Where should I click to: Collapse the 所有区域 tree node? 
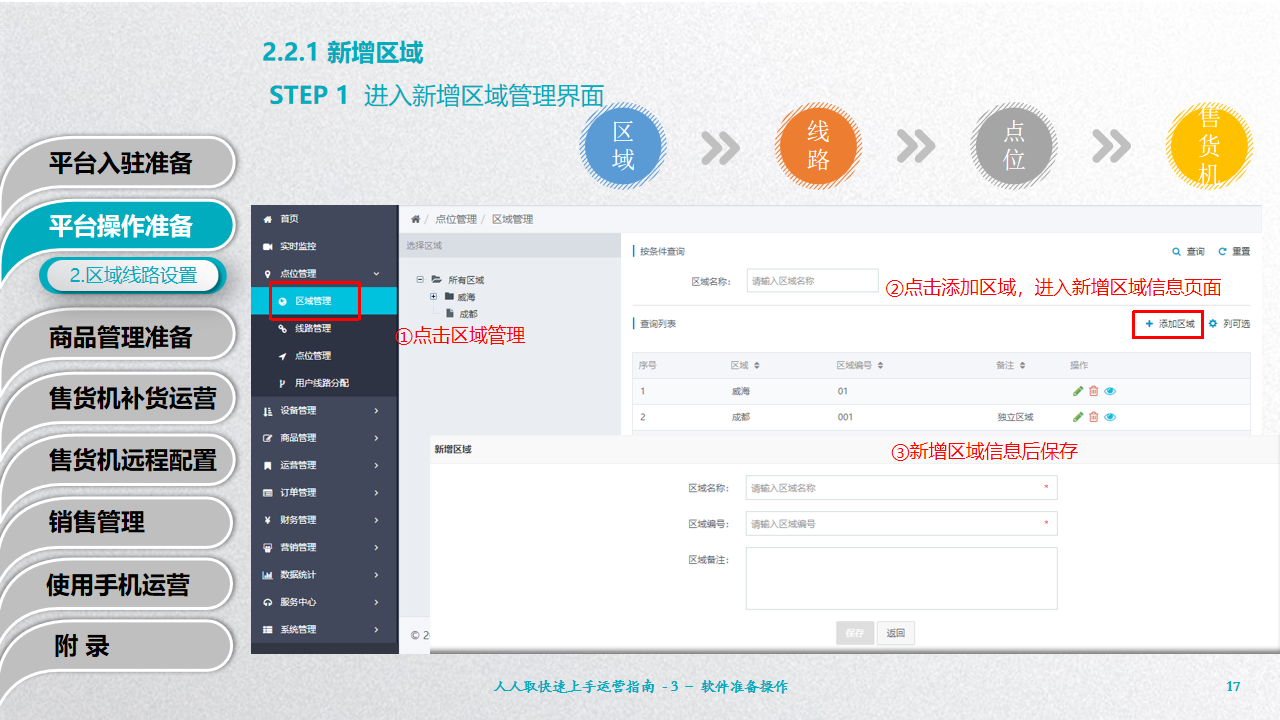click(421, 281)
